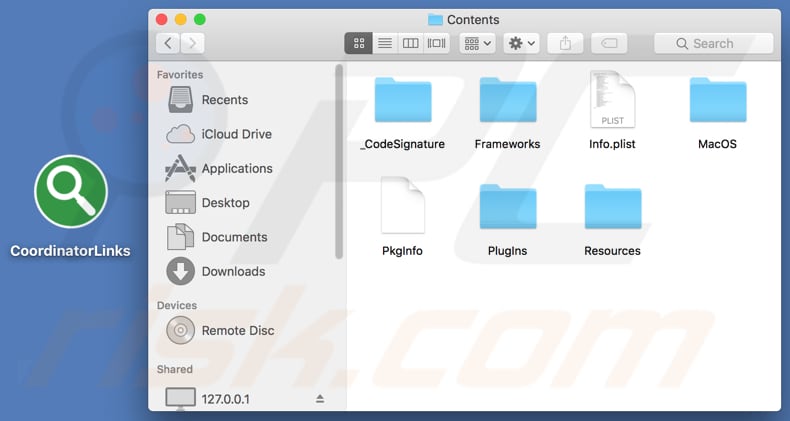This screenshot has height=421, width=790.
Task: Focus the Search field
Action: click(x=713, y=43)
